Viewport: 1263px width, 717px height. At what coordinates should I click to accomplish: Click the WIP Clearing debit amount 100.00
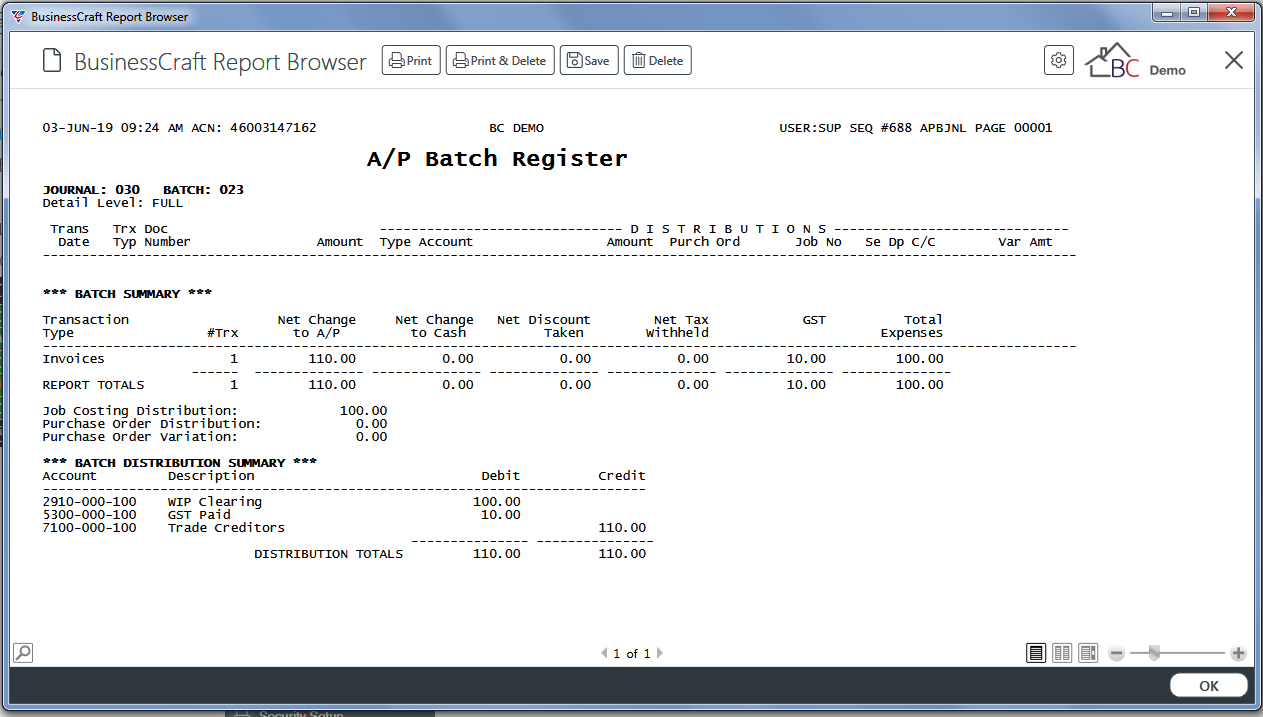pyautogui.click(x=497, y=502)
